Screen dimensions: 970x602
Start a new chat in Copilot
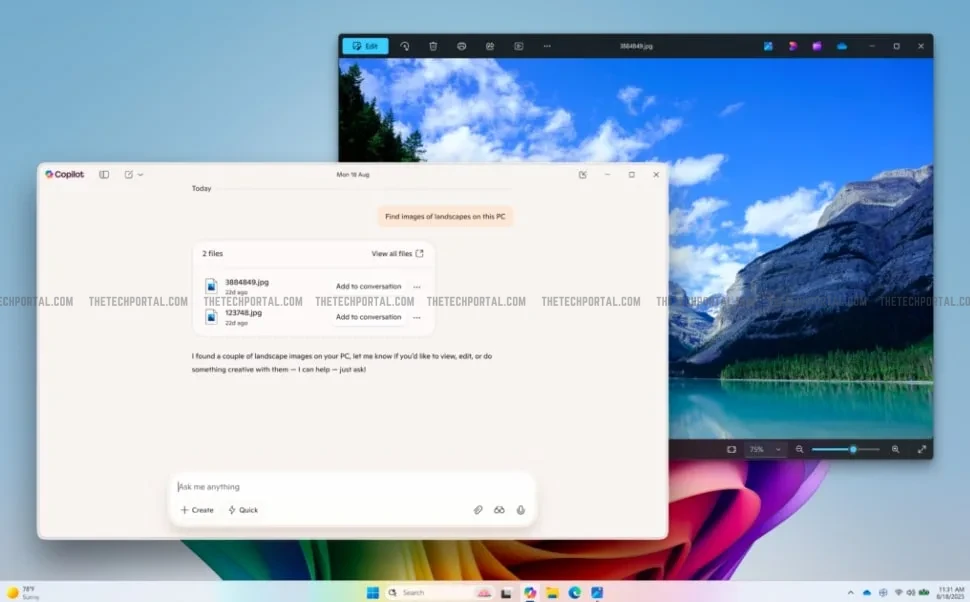[x=129, y=174]
